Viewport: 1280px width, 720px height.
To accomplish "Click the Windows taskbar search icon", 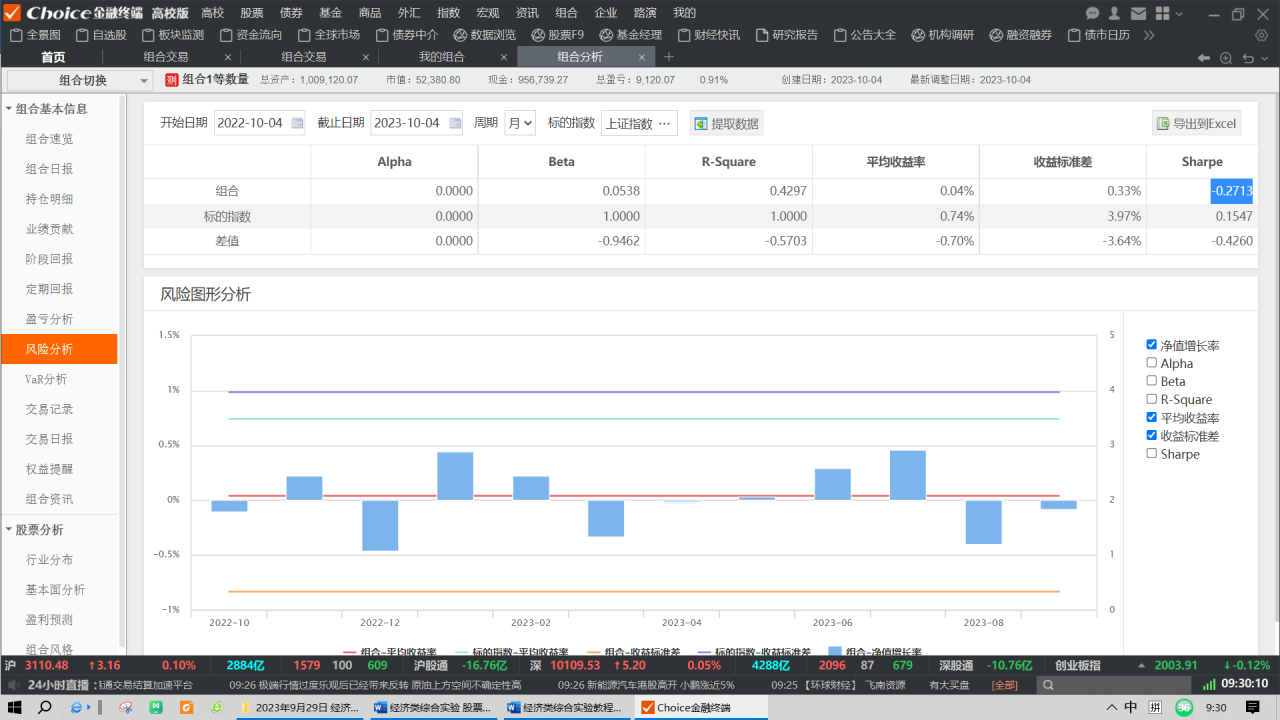I will 45,707.
